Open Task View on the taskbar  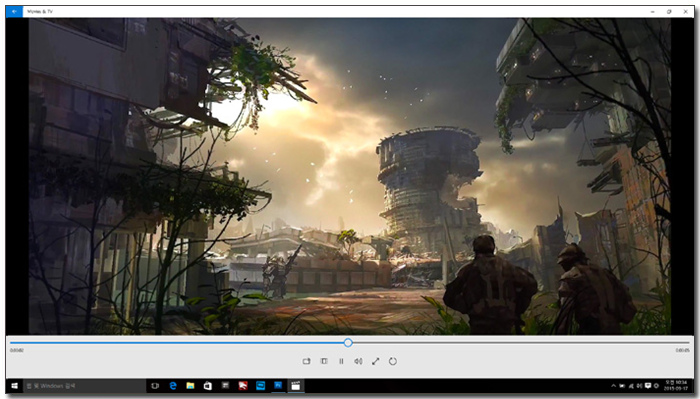(155, 386)
